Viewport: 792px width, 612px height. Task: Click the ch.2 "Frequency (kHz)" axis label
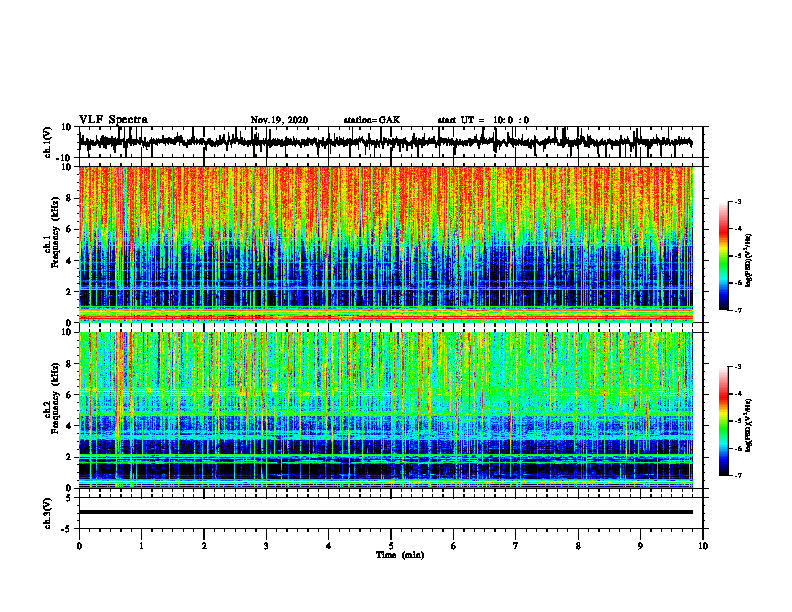(55, 398)
